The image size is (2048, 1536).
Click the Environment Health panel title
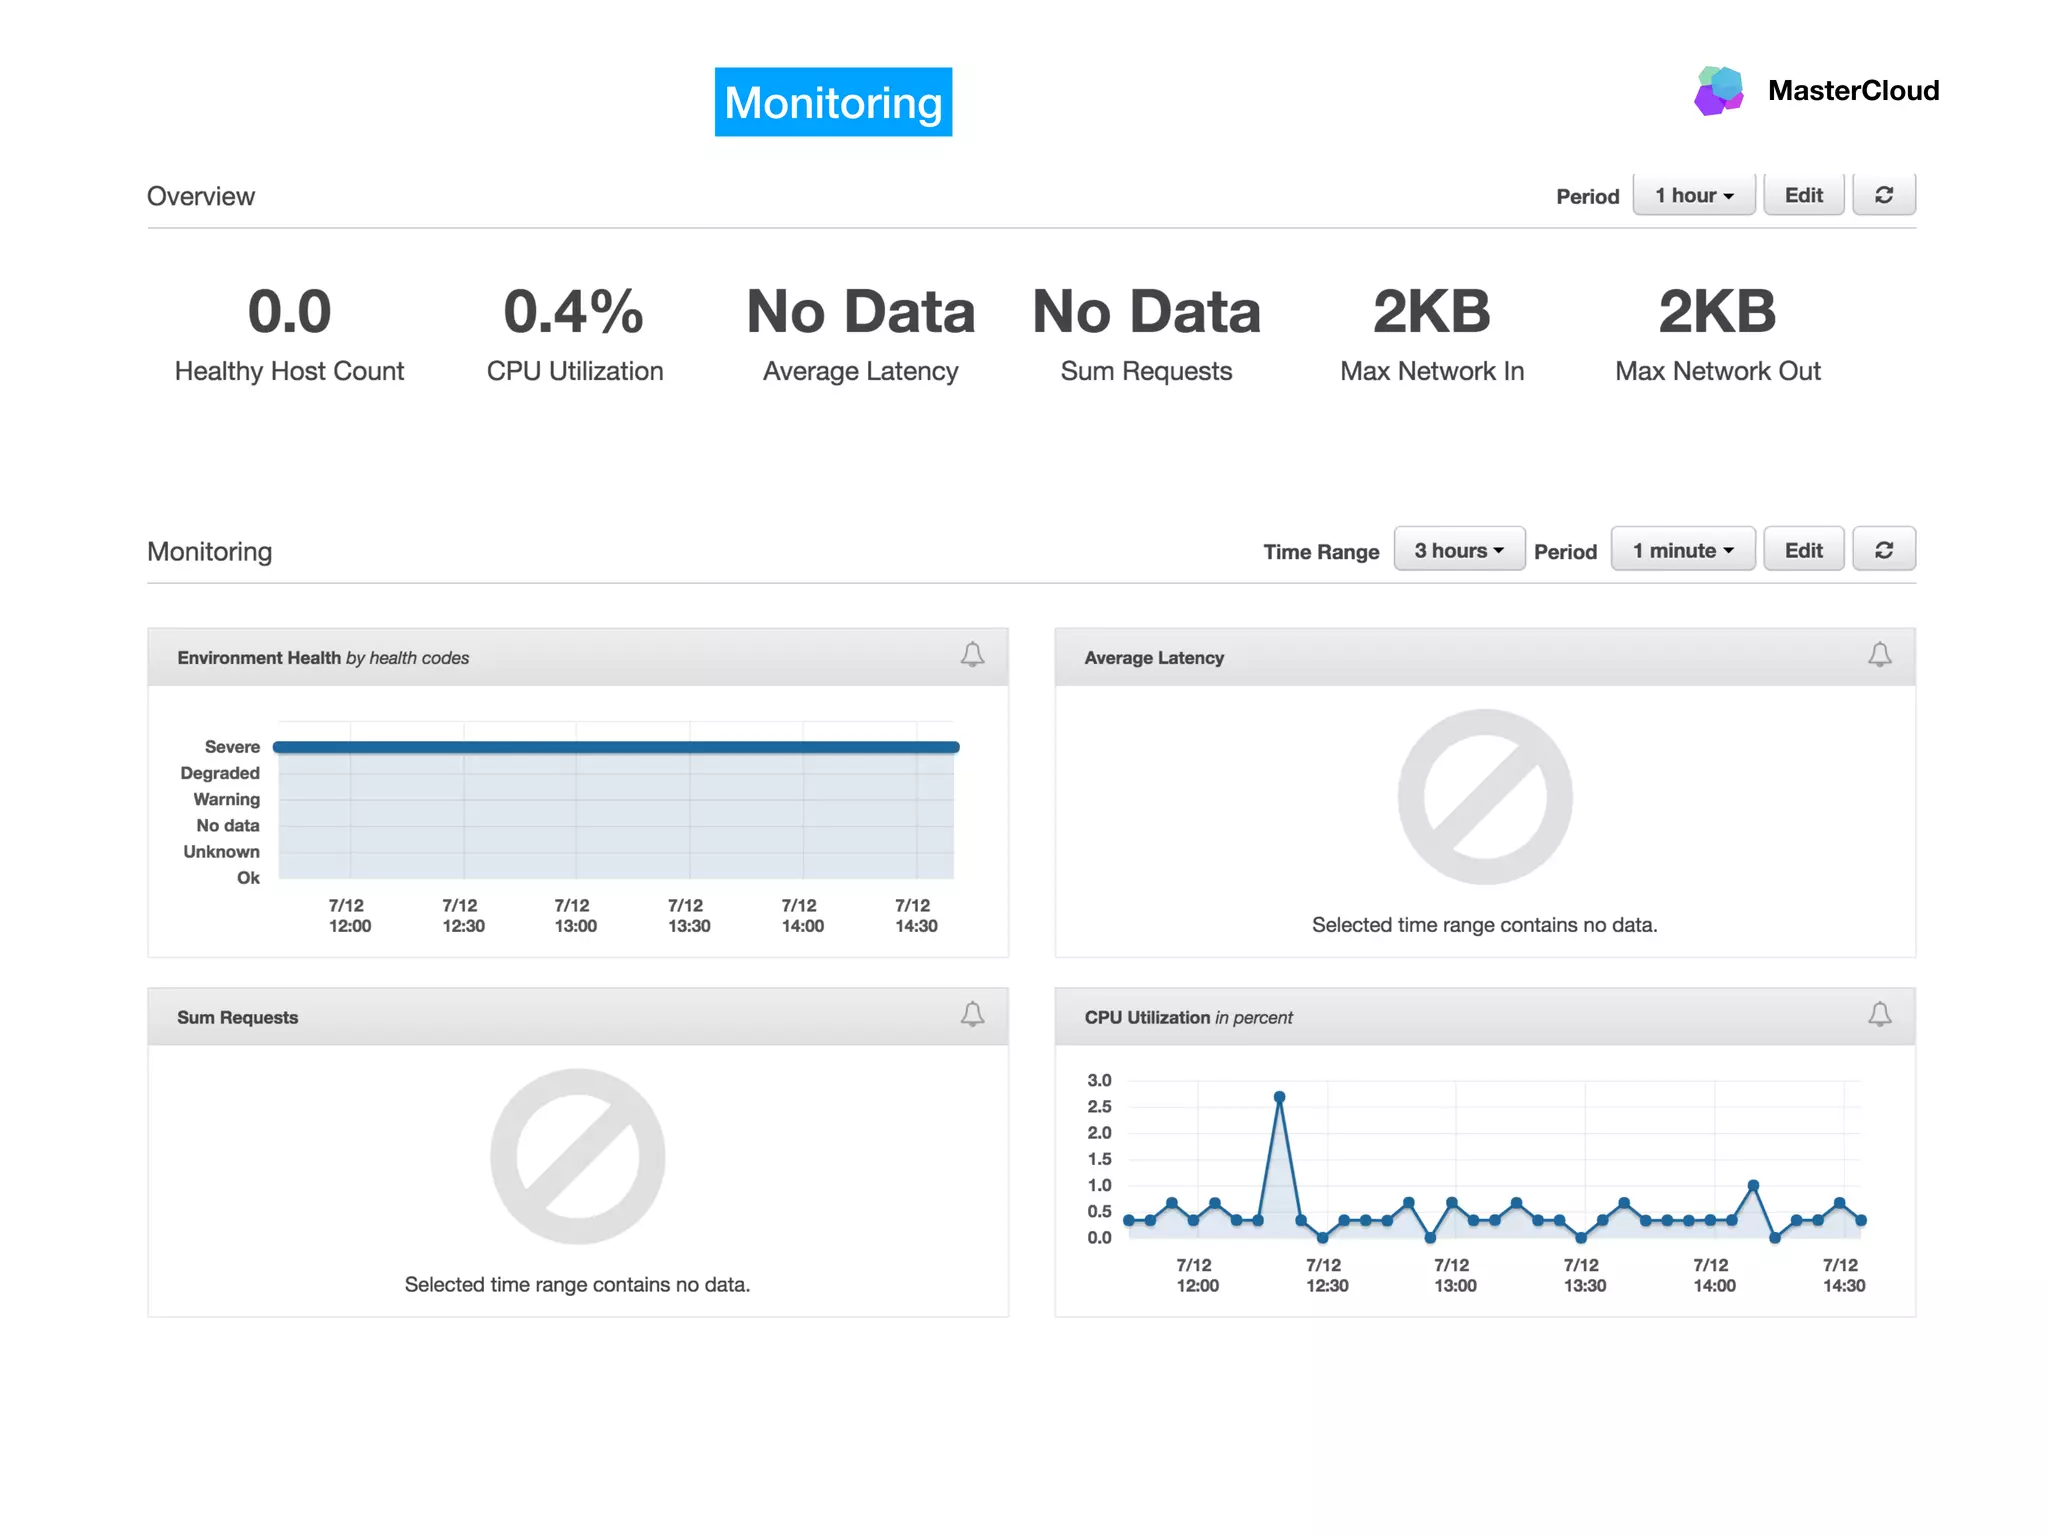(323, 658)
